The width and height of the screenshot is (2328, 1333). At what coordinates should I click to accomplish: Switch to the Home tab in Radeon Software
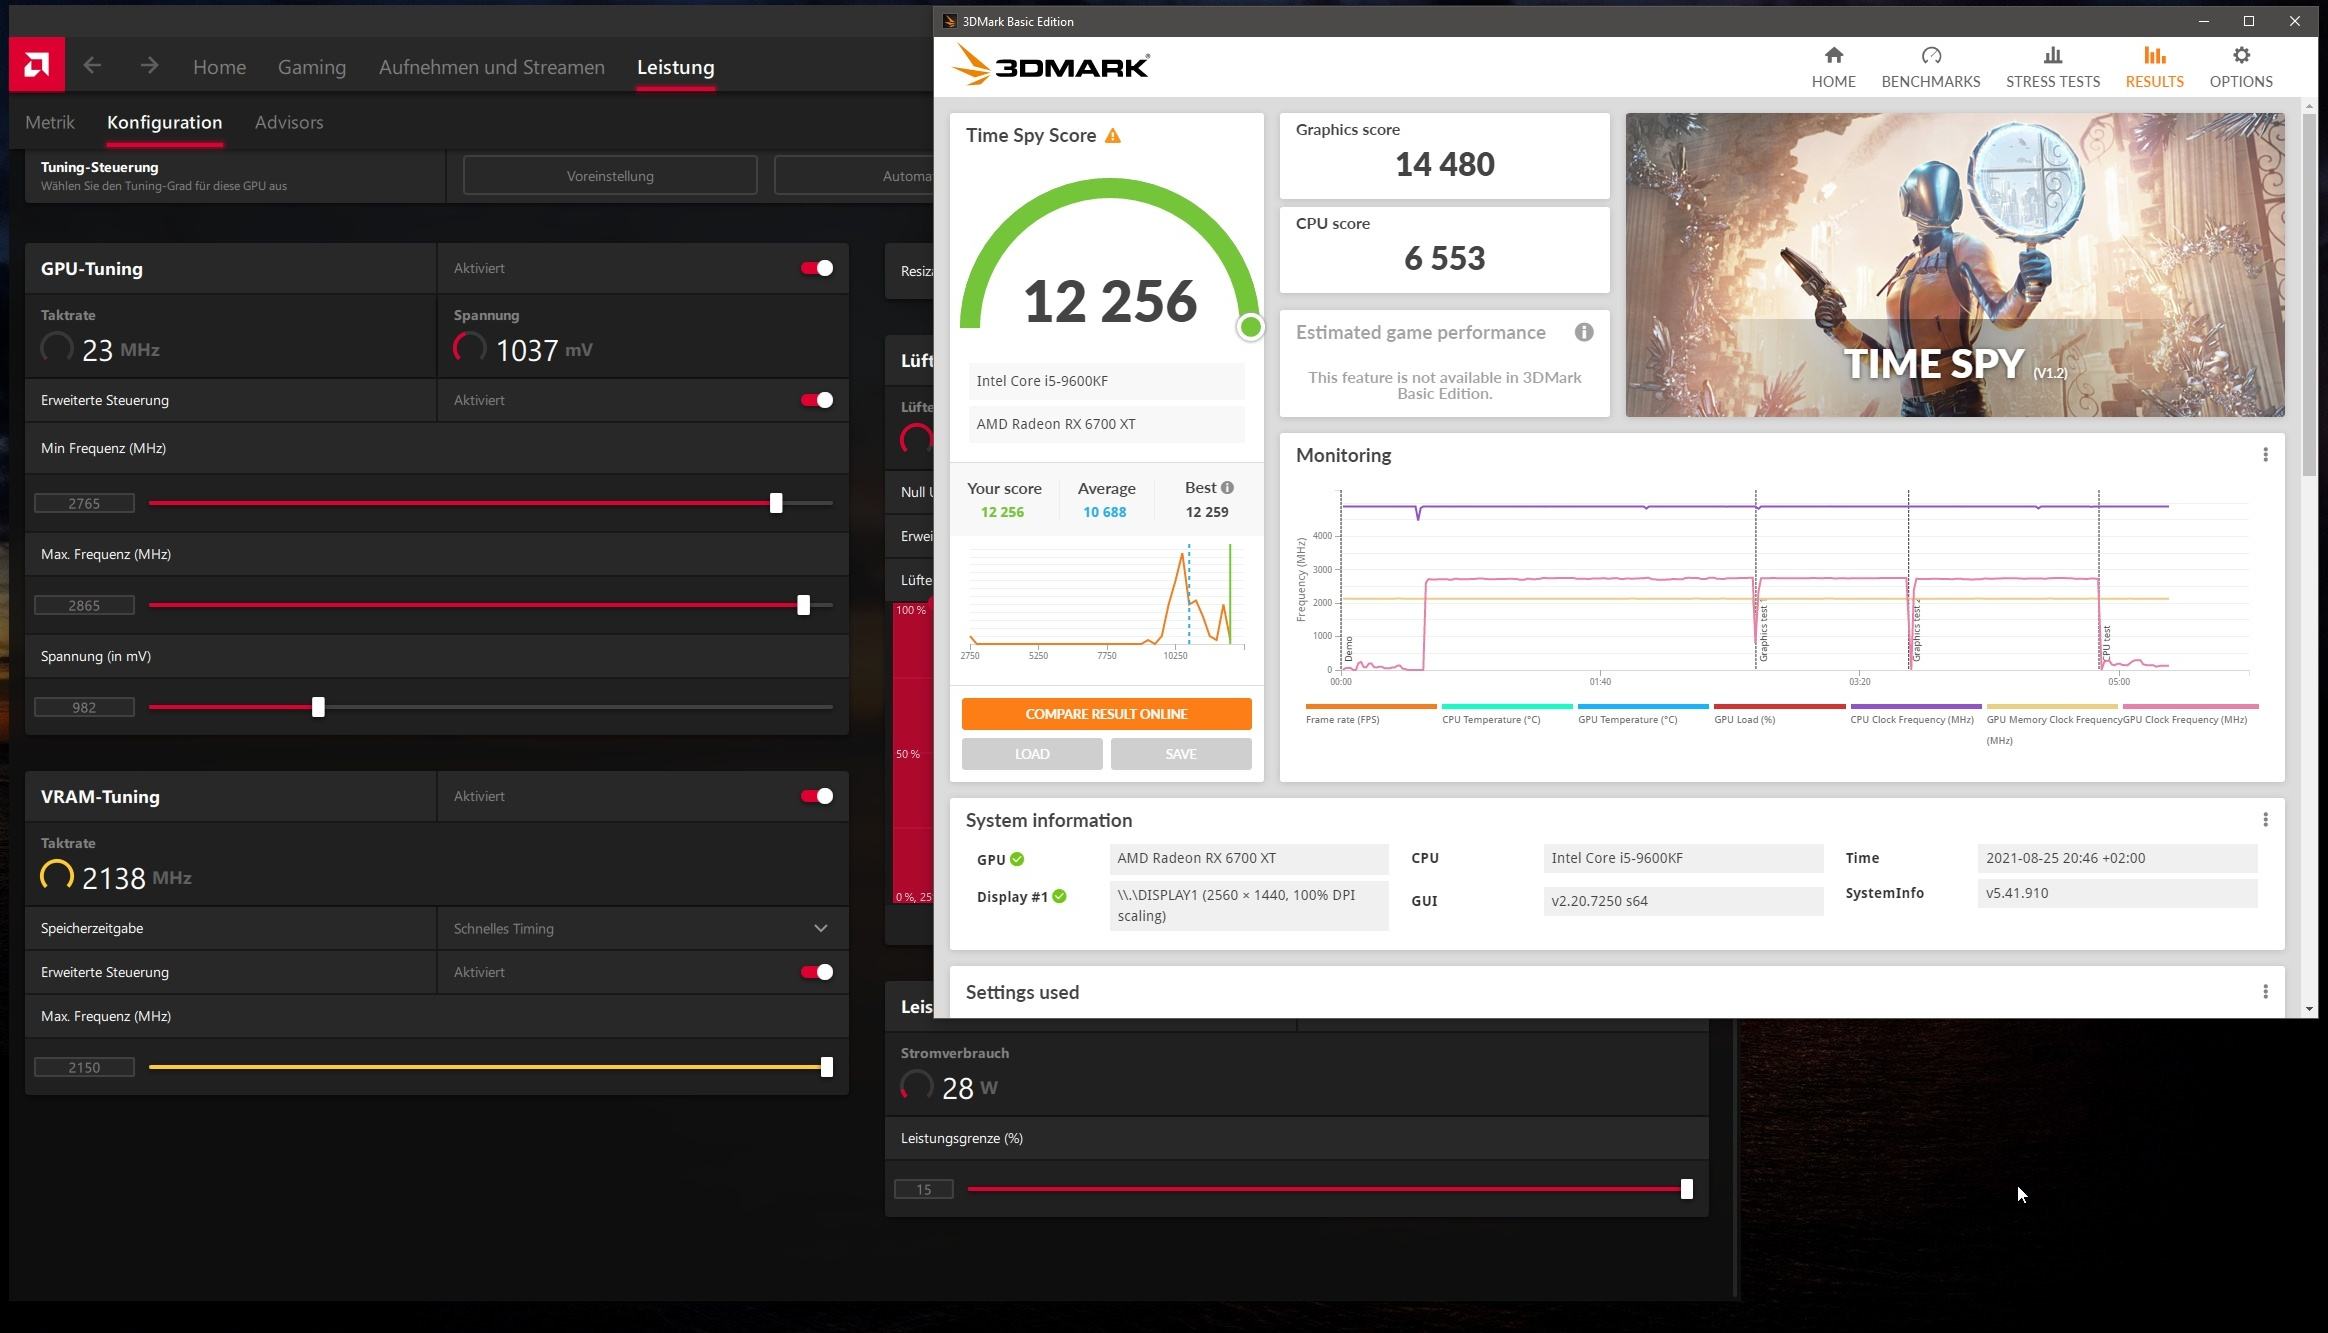click(x=219, y=67)
